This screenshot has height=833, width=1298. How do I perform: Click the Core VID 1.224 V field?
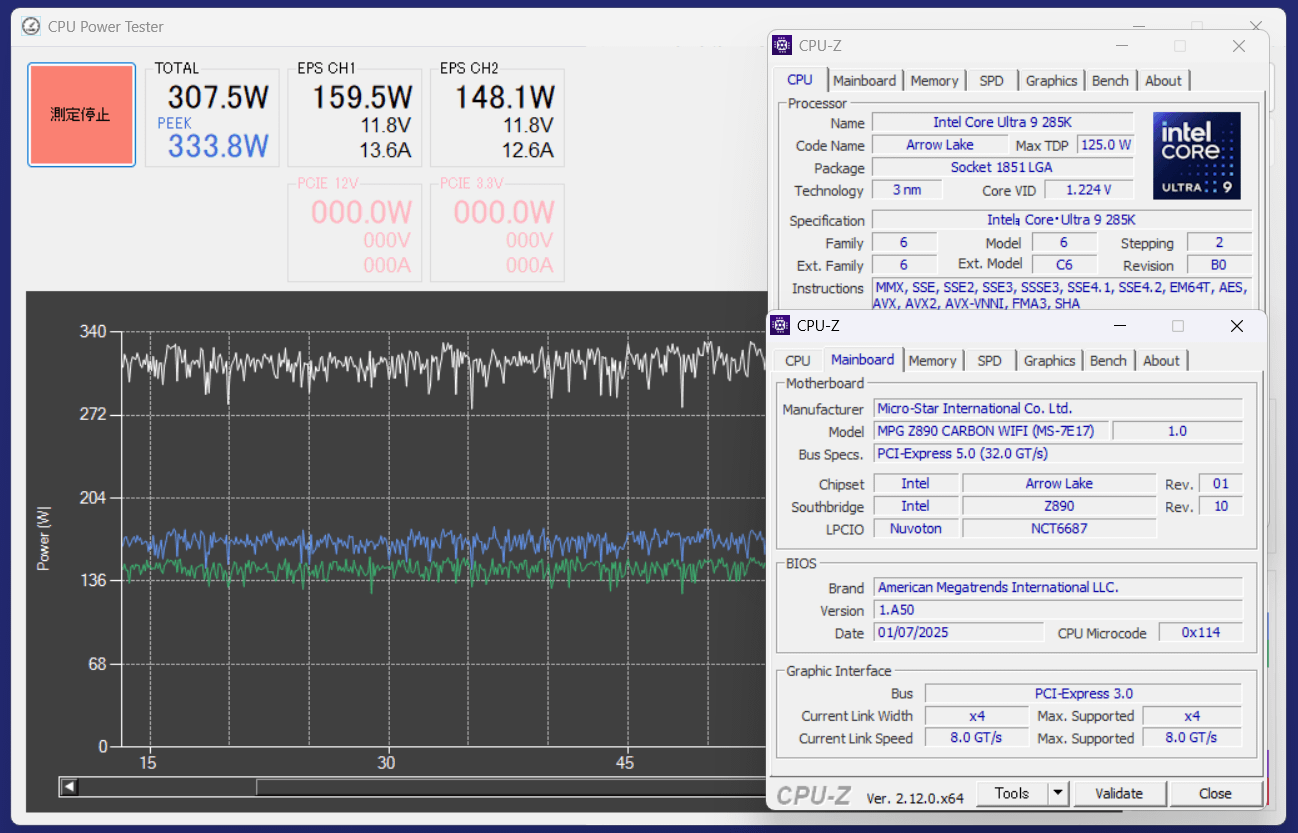tap(1089, 190)
